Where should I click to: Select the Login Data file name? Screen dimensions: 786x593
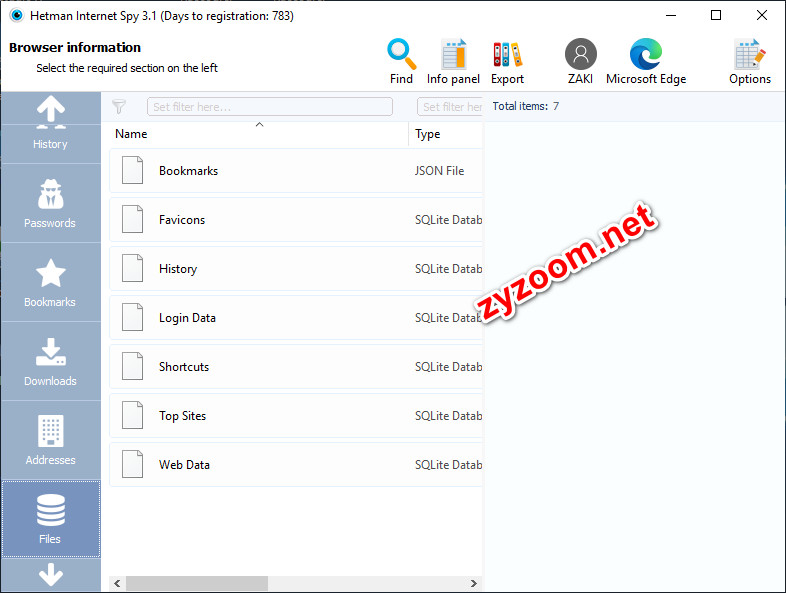click(187, 318)
